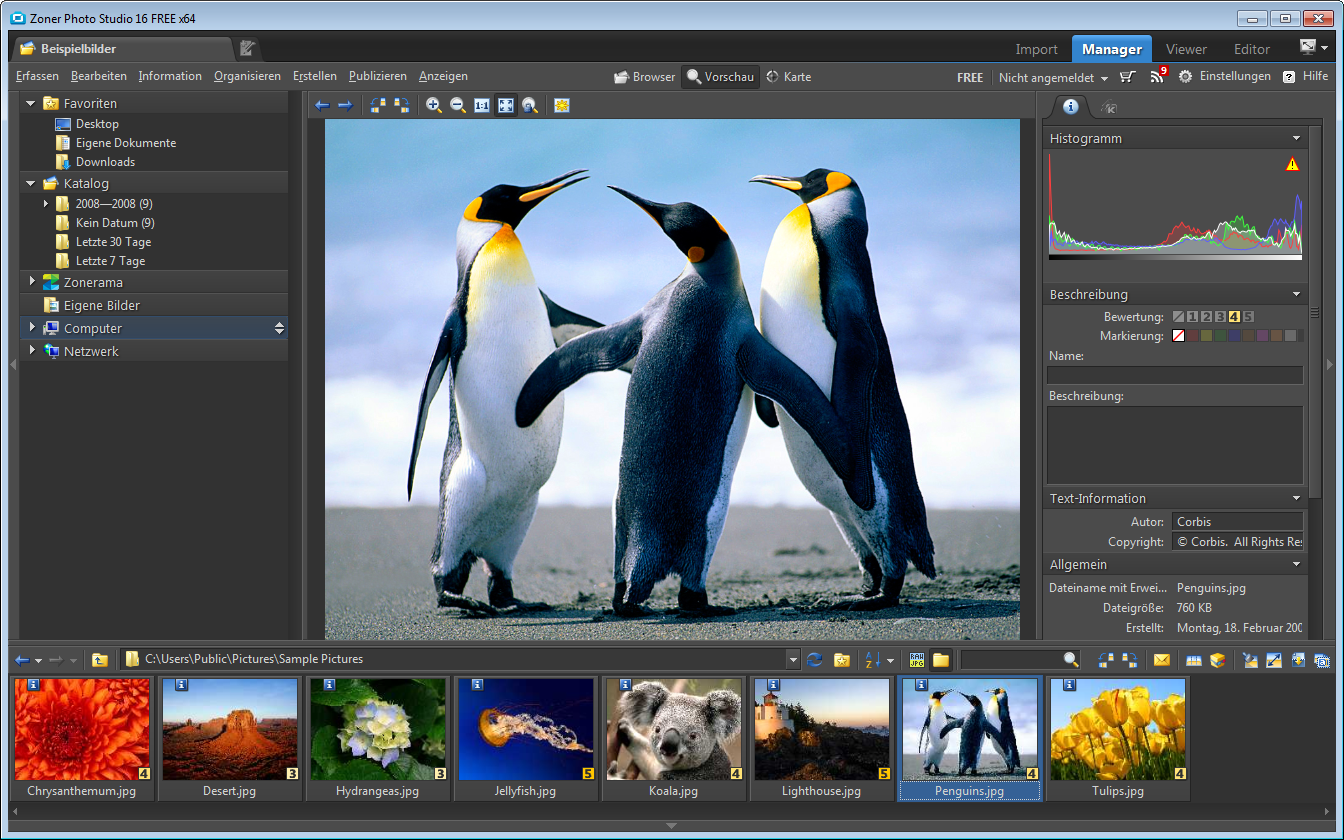
Task: Switch to the Editor tab
Action: (1252, 49)
